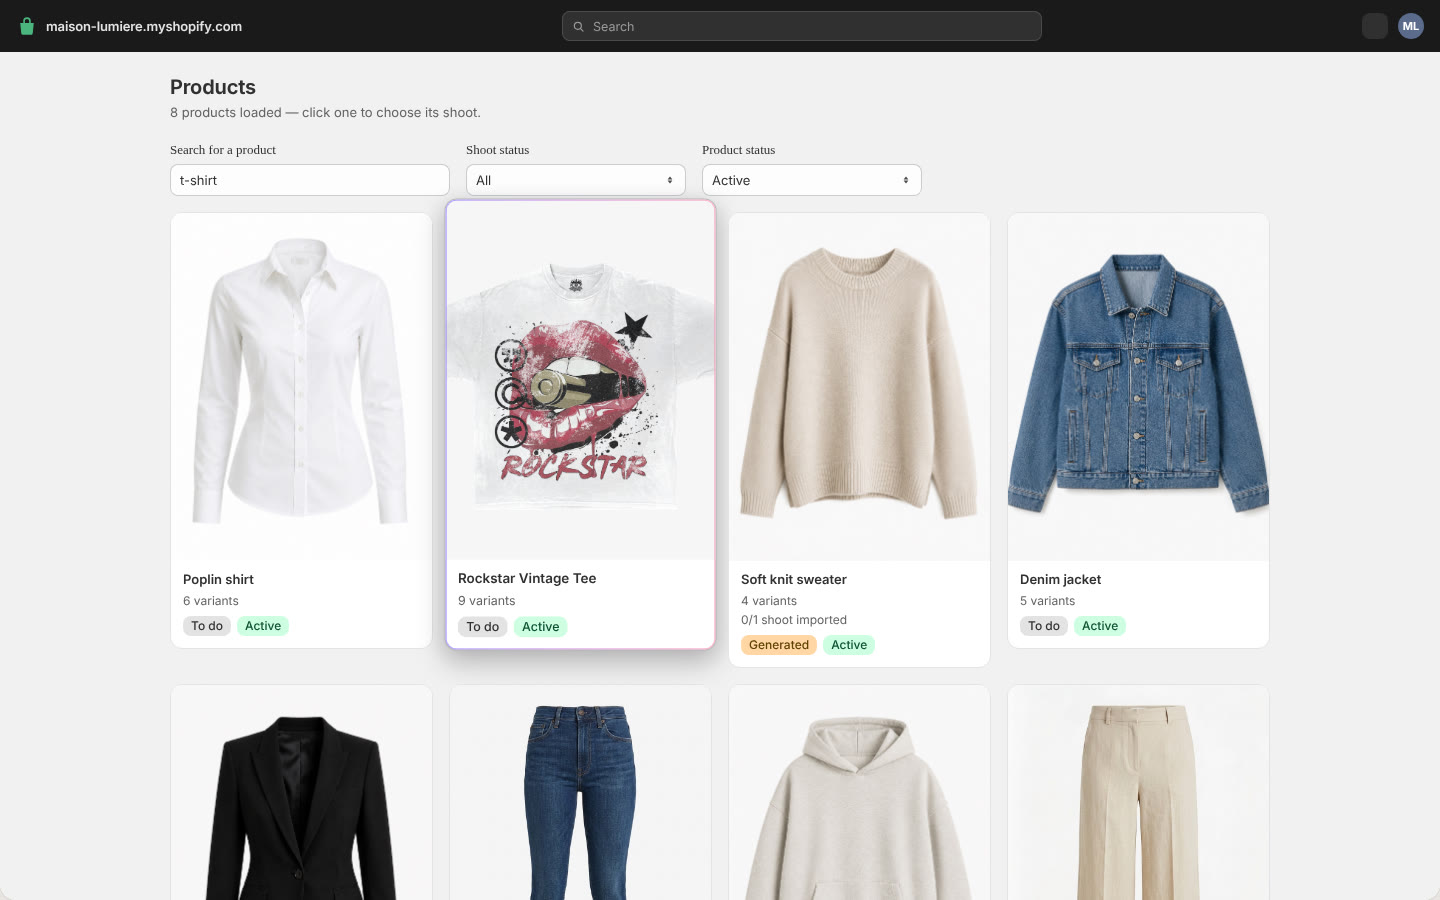Click '6 variants' under Poplin shirt
This screenshot has height=900, width=1440.
pos(211,601)
